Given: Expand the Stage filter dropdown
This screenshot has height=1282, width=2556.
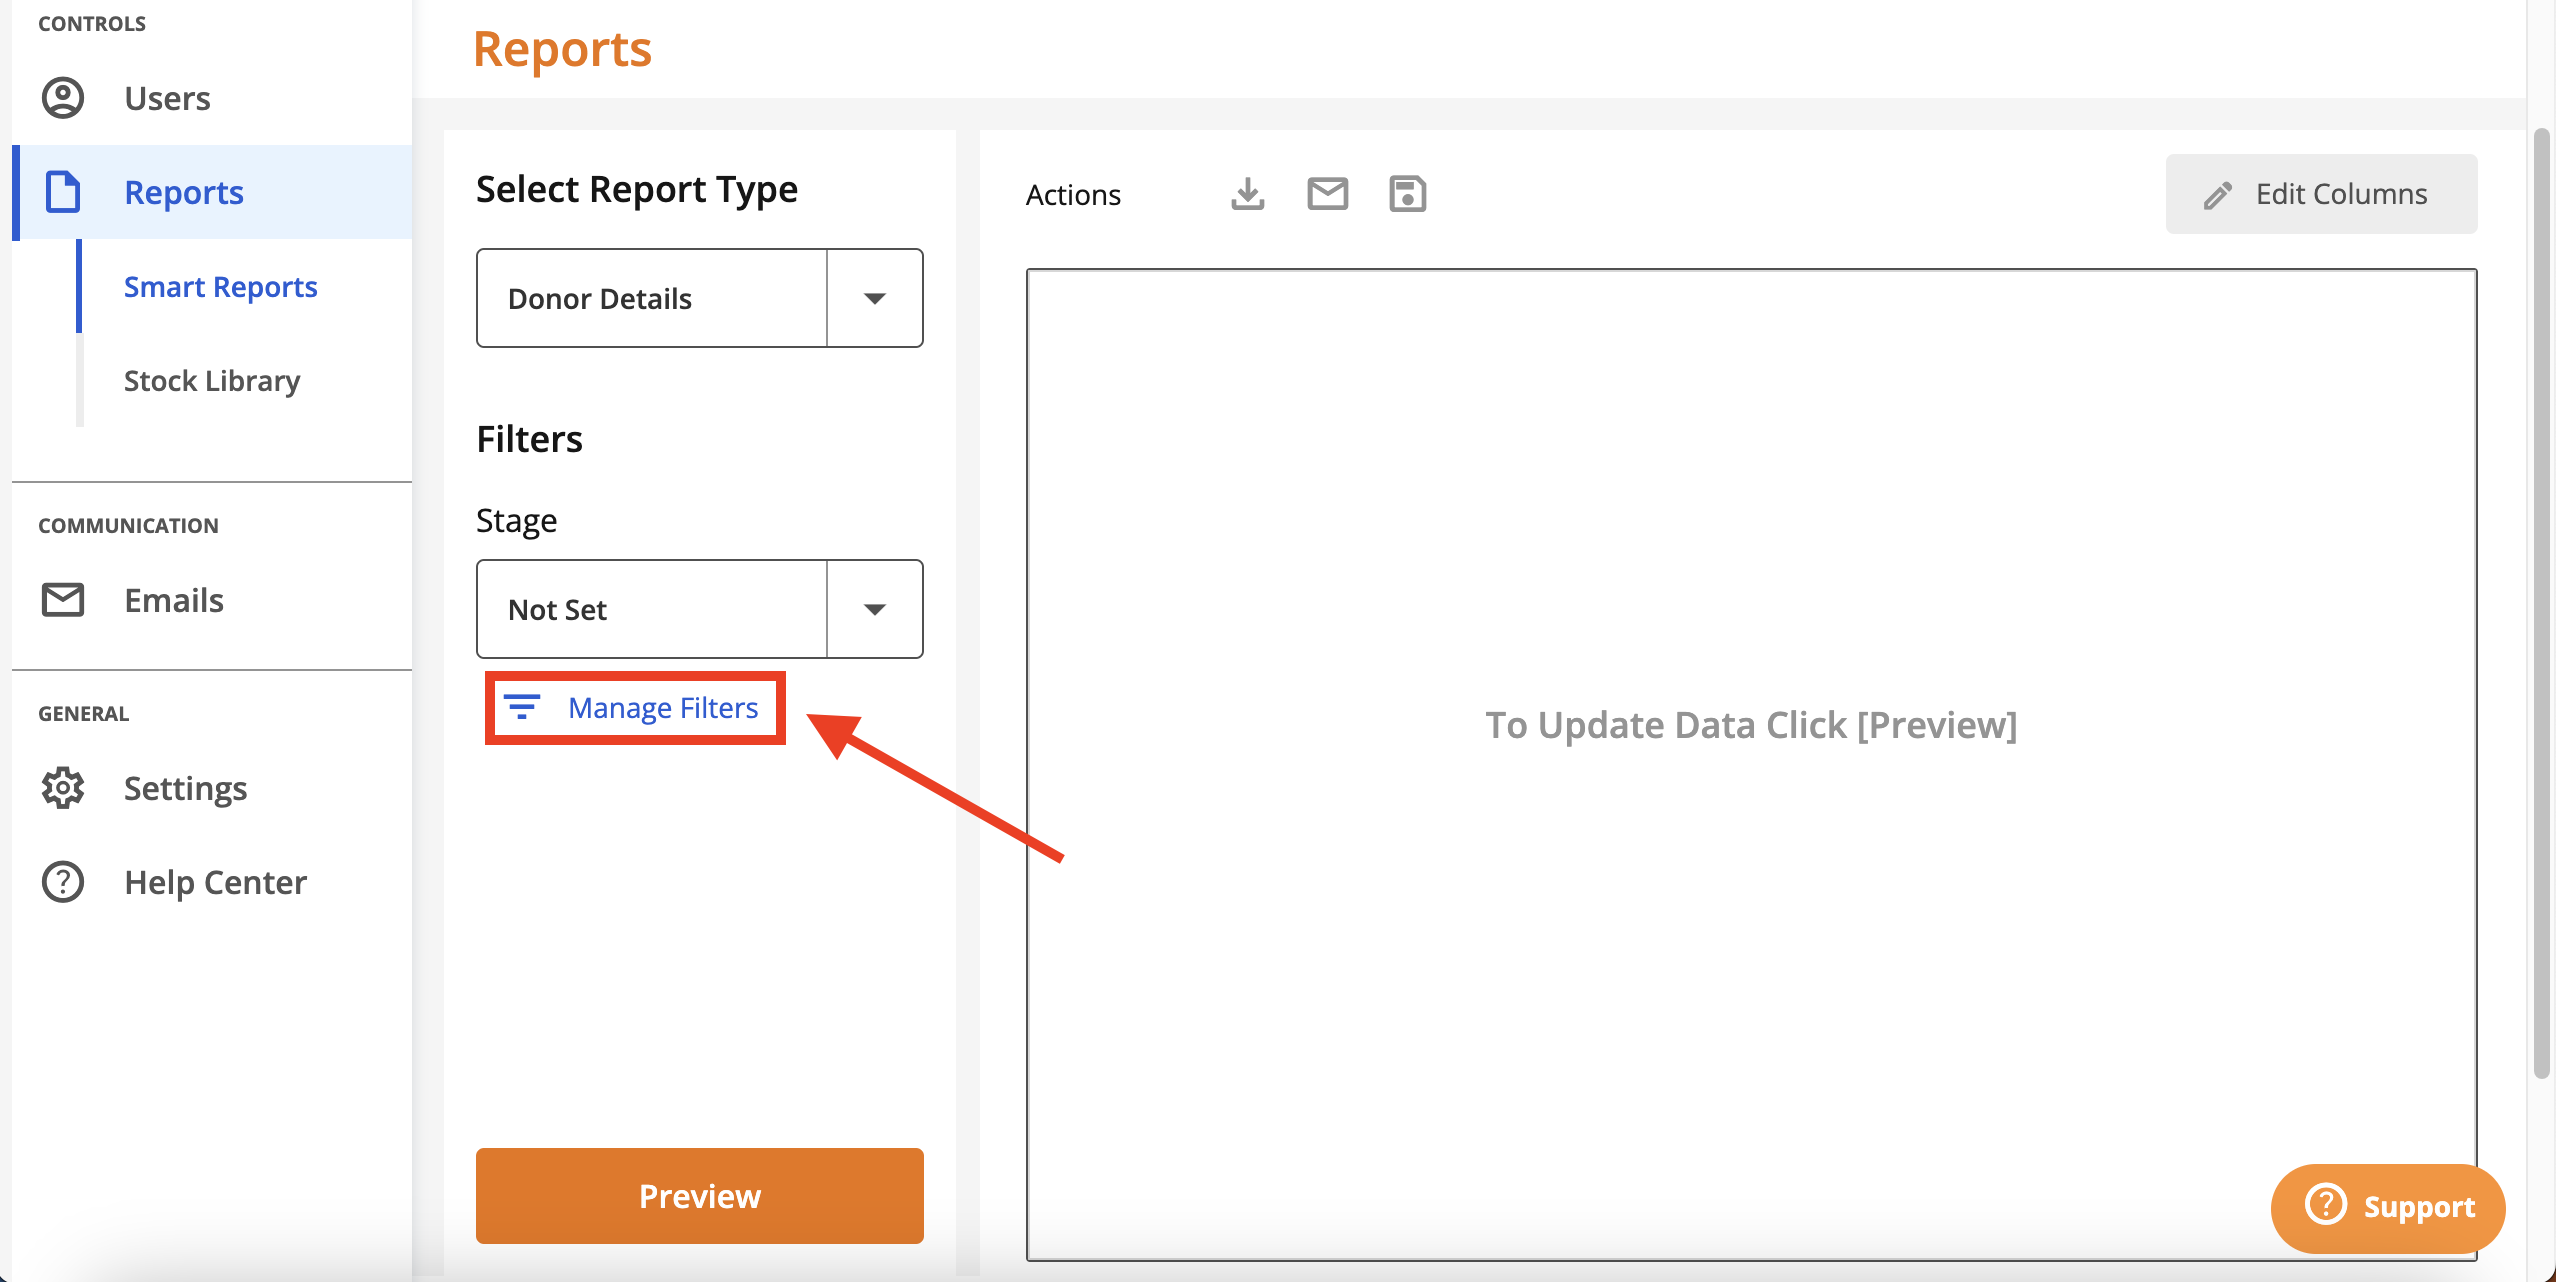Looking at the screenshot, I should (874, 608).
